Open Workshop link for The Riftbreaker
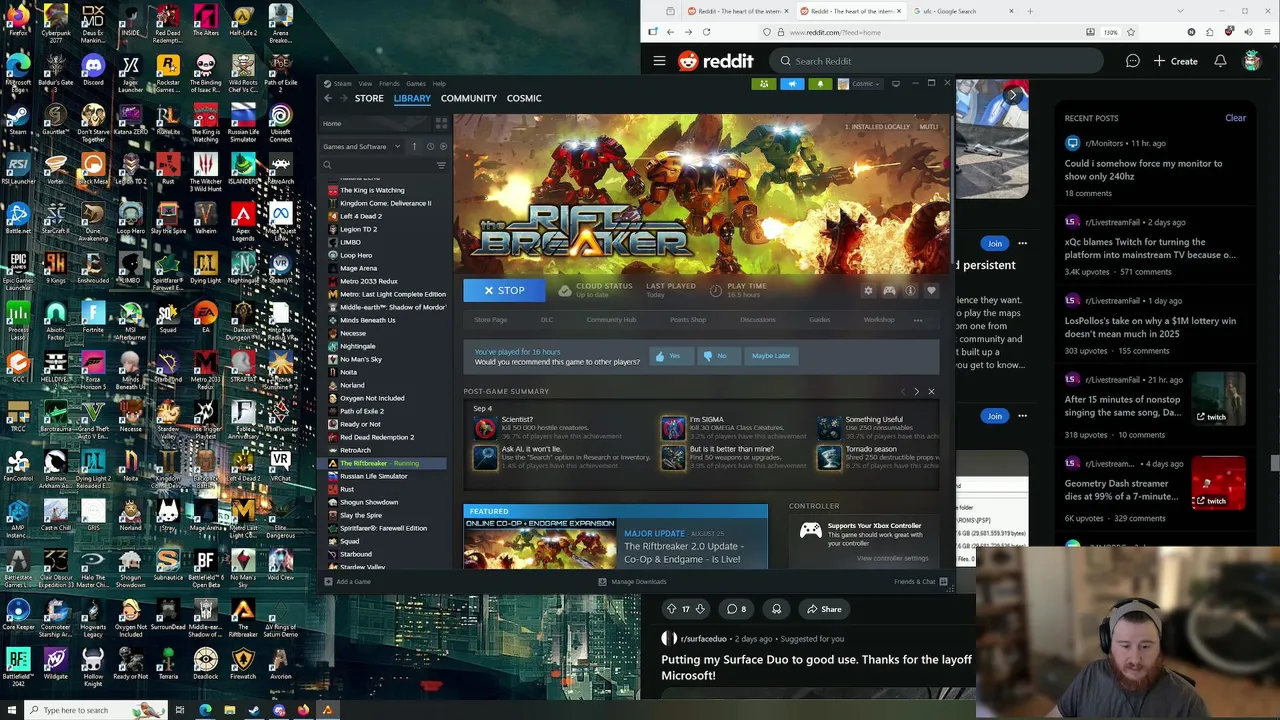1280x720 pixels. pyautogui.click(x=879, y=320)
